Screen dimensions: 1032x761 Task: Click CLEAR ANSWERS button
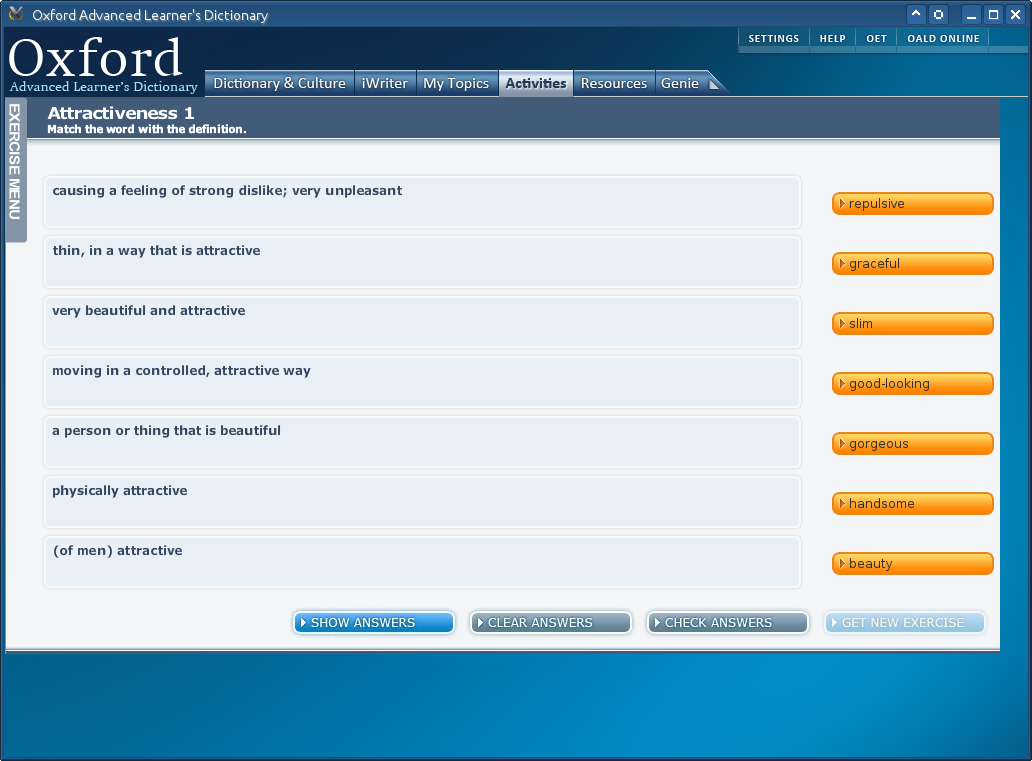tap(551, 623)
